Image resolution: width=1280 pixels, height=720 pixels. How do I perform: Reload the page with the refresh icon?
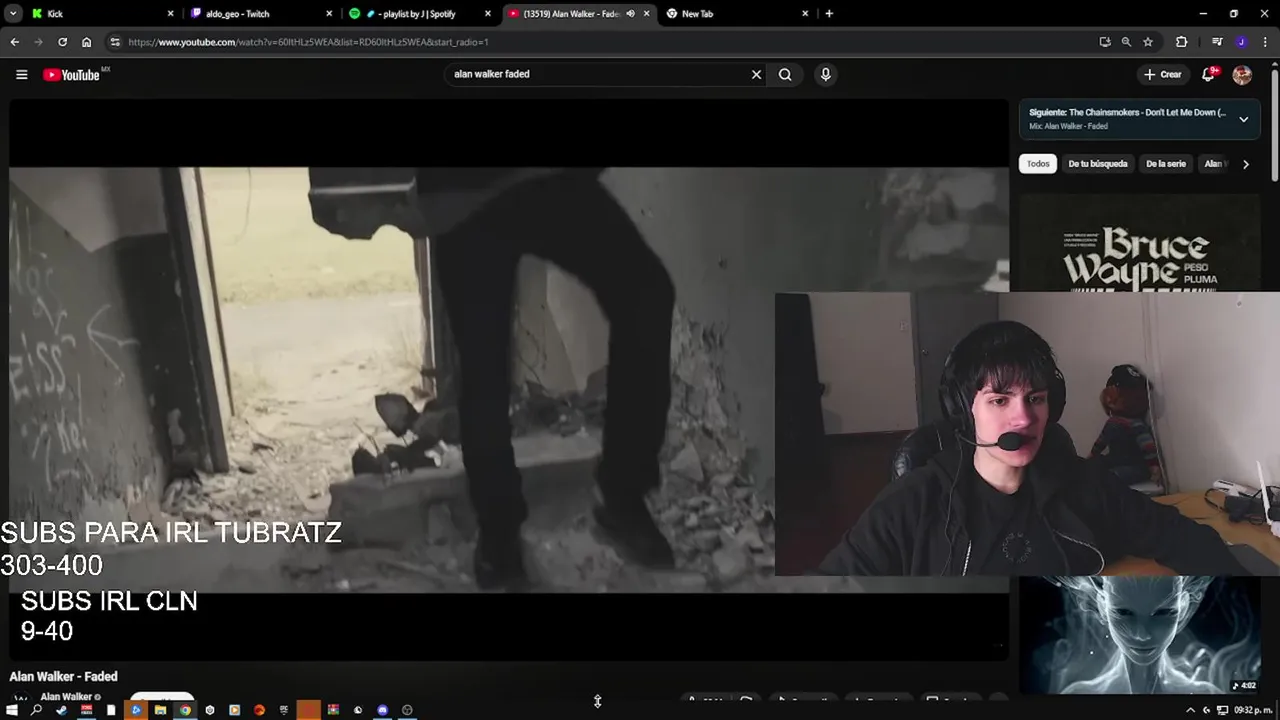62,42
